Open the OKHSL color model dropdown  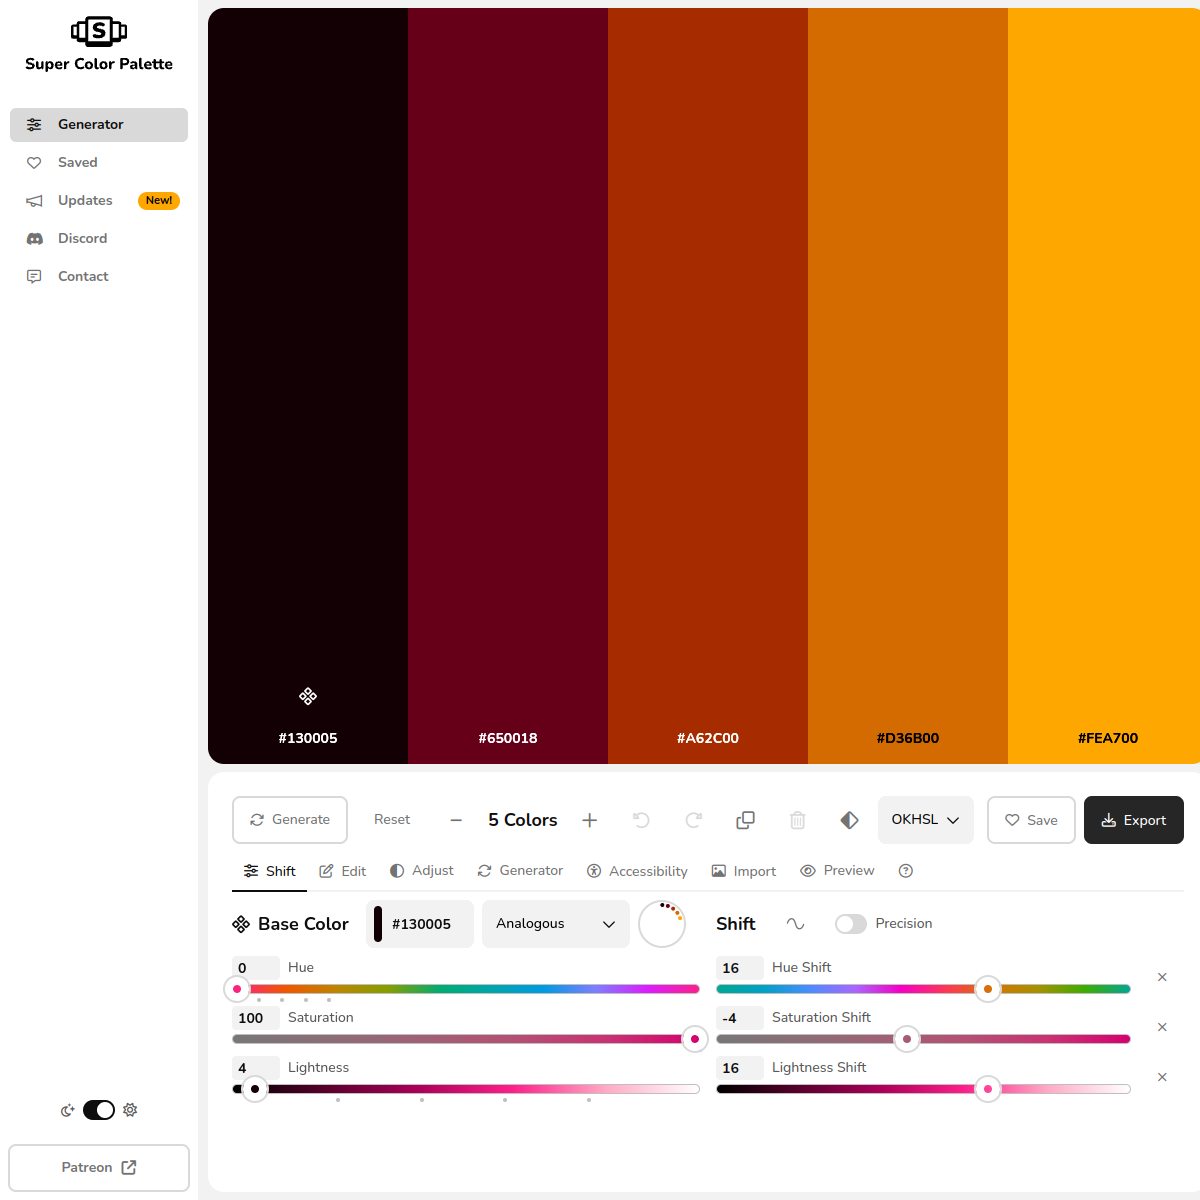(925, 820)
